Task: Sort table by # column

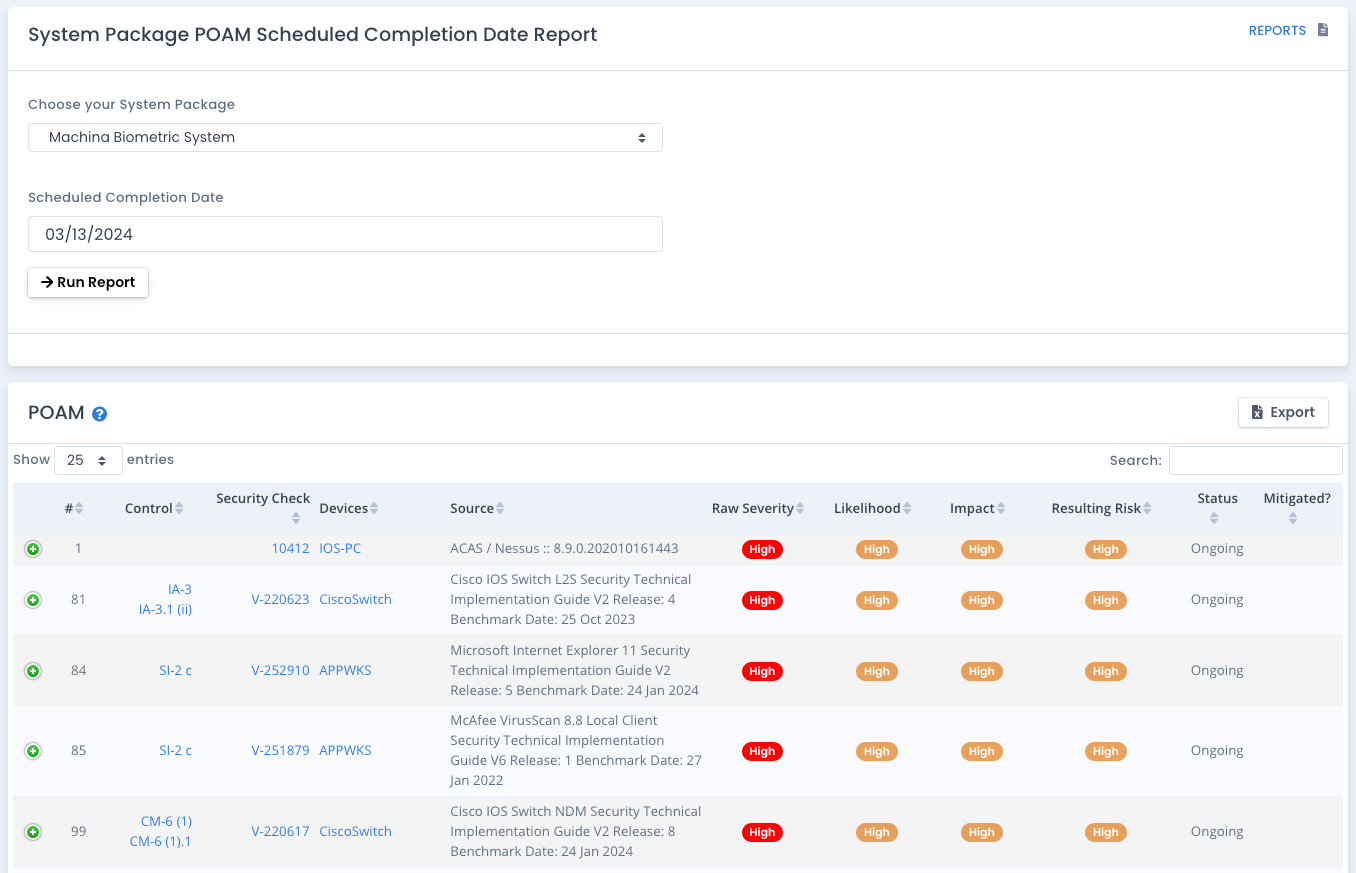Action: 74,508
